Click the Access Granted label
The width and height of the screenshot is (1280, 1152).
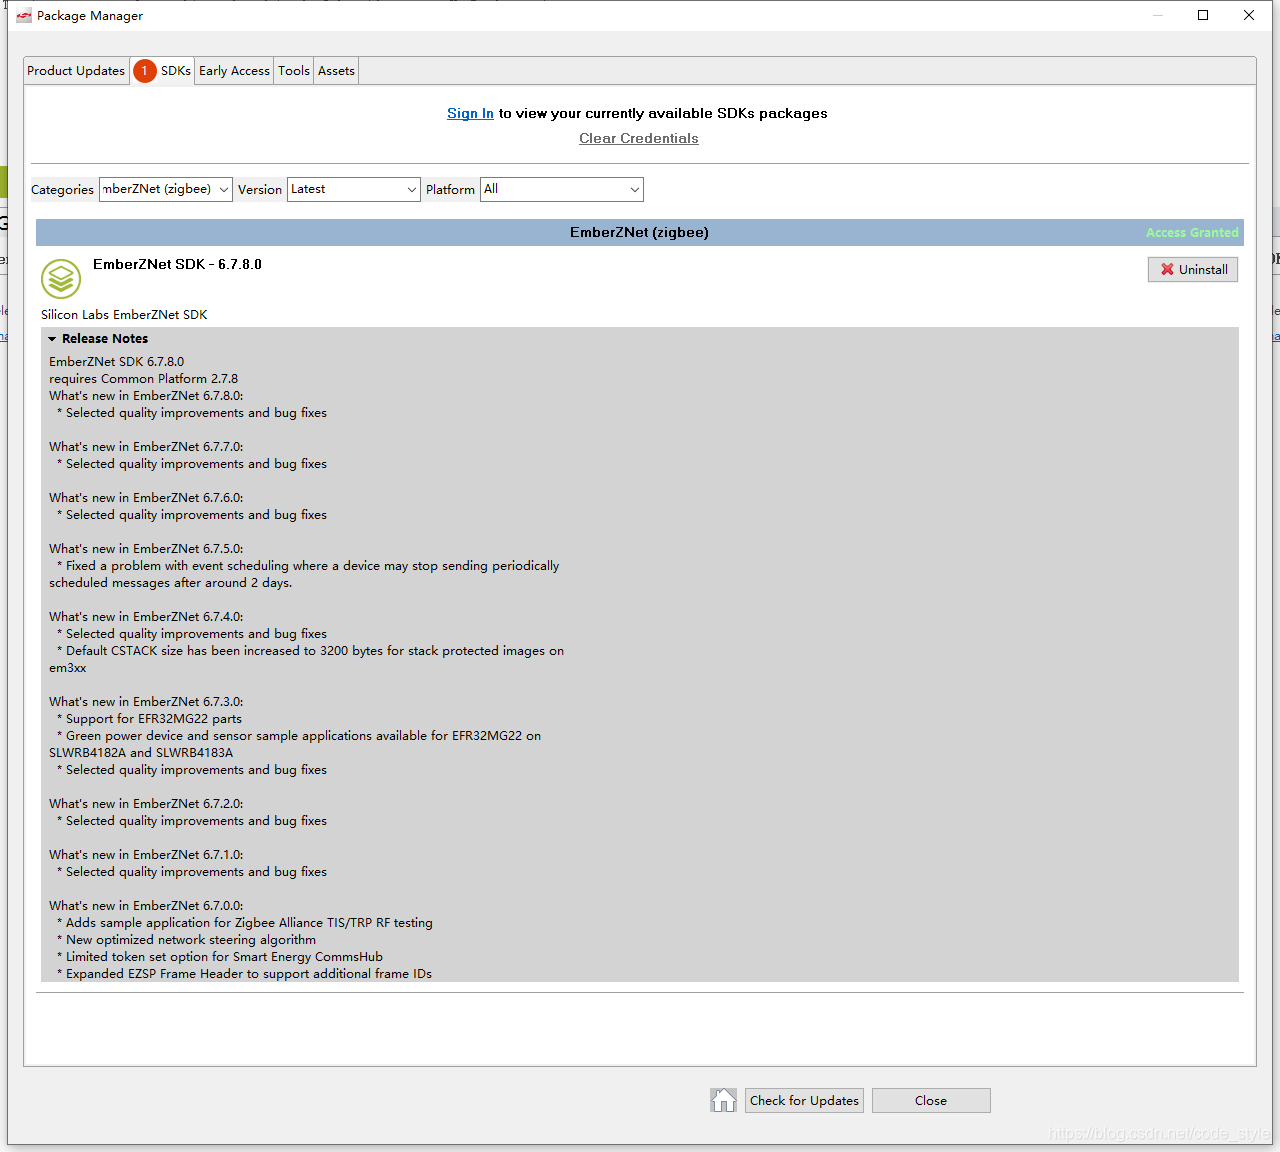tap(1192, 232)
